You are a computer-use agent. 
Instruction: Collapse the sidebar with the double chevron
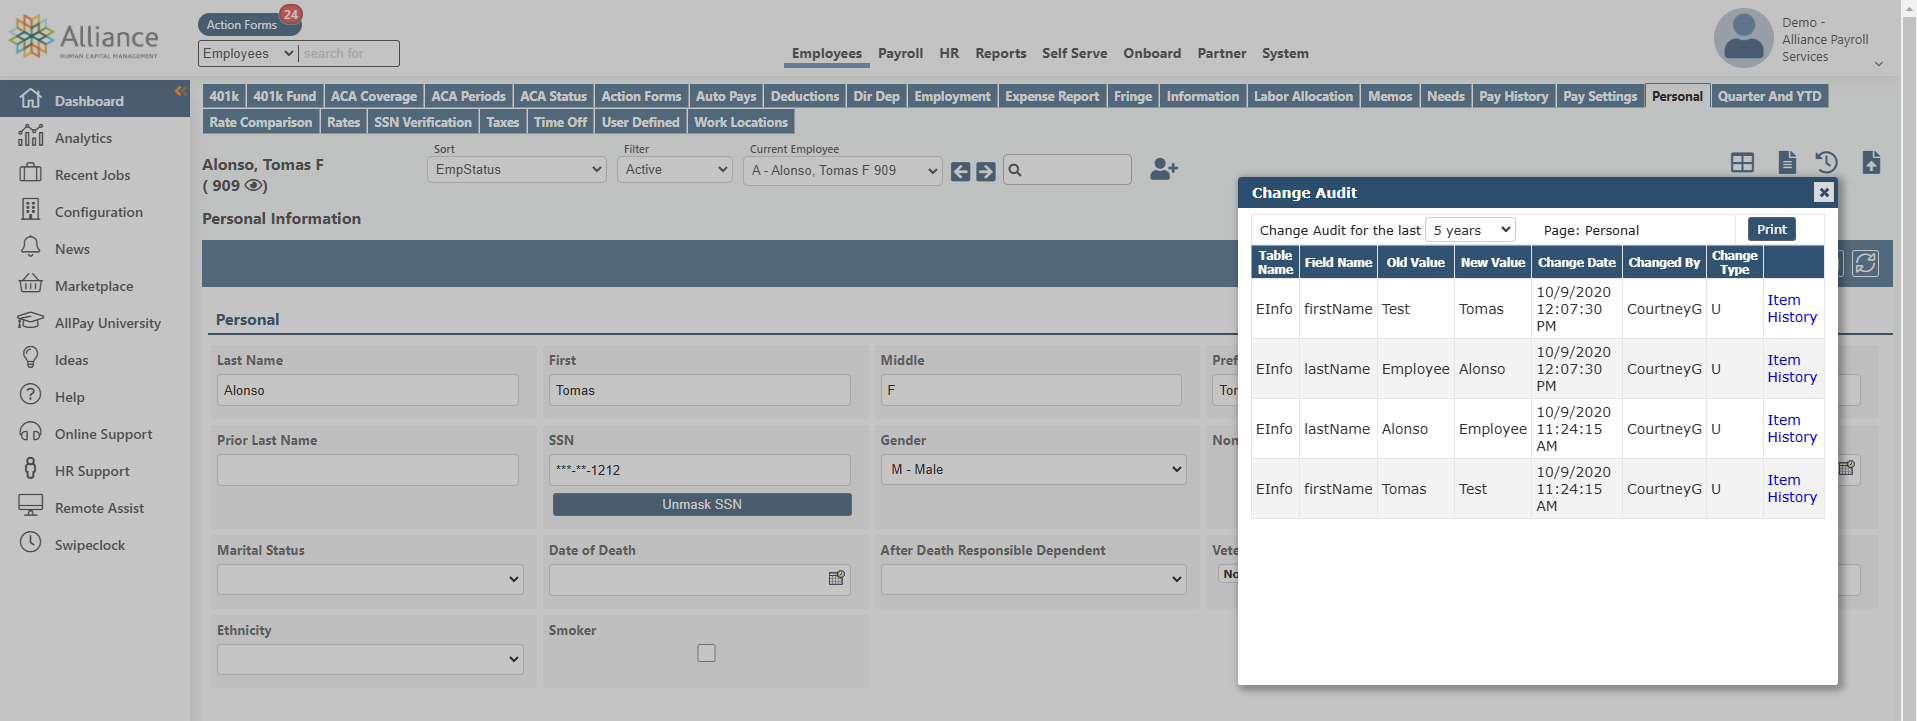click(x=181, y=91)
